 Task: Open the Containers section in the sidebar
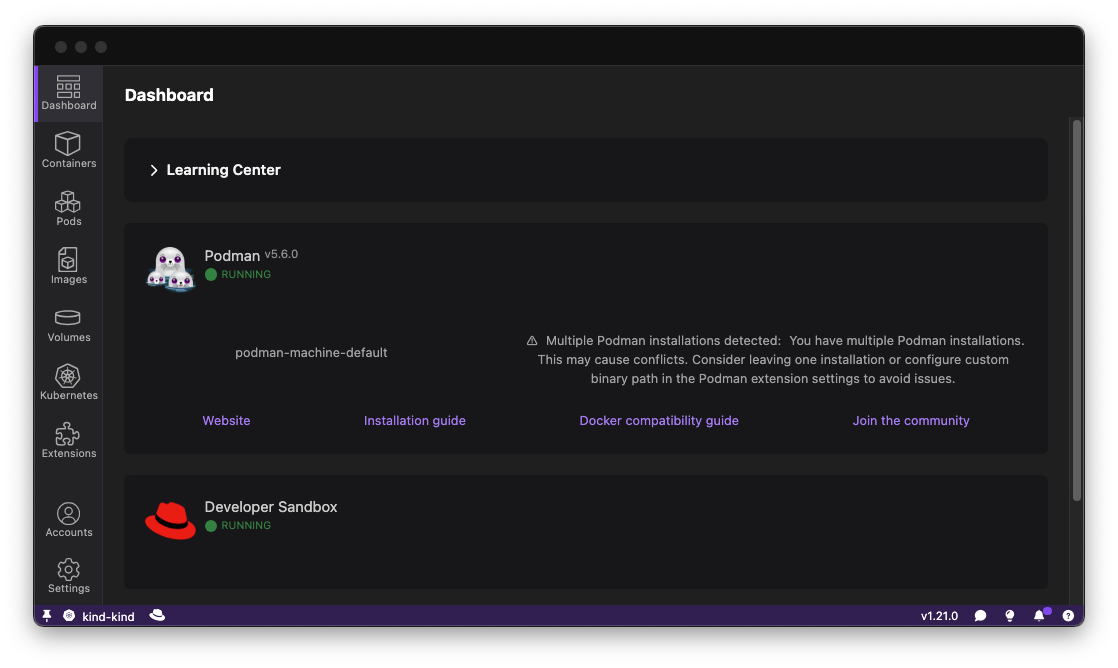pyautogui.click(x=68, y=150)
